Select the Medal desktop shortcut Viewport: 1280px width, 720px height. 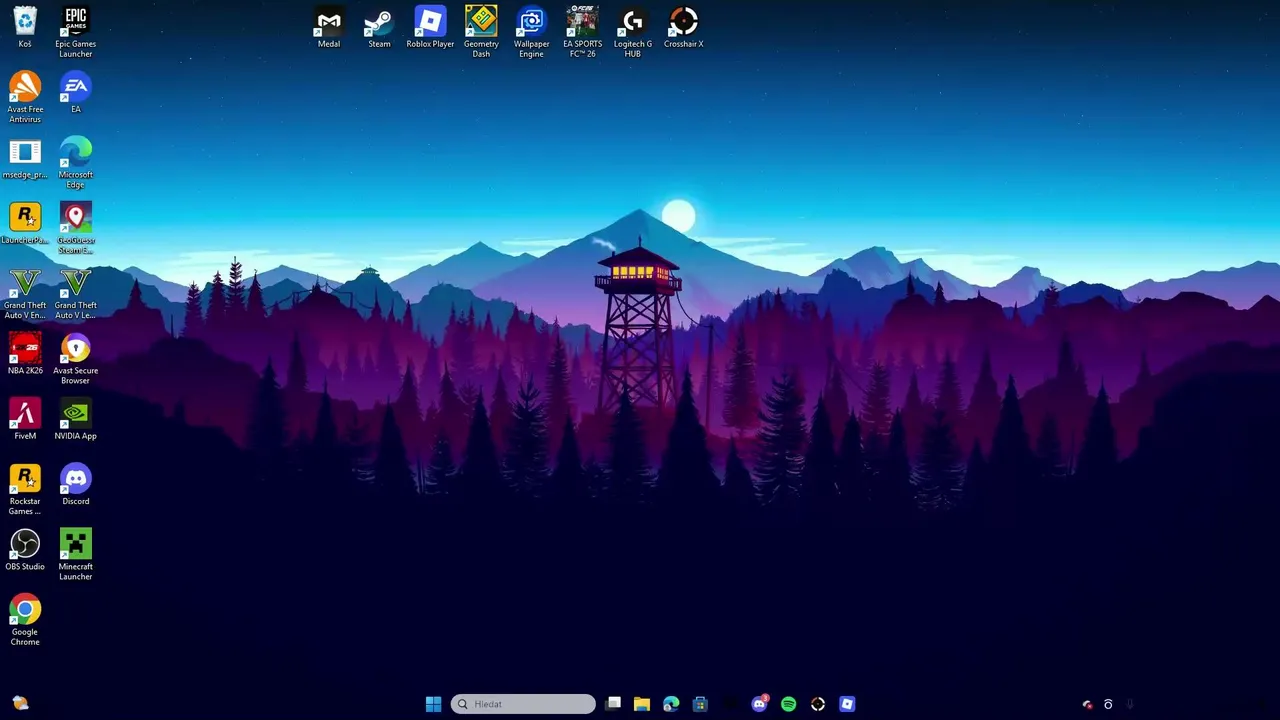pyautogui.click(x=329, y=28)
